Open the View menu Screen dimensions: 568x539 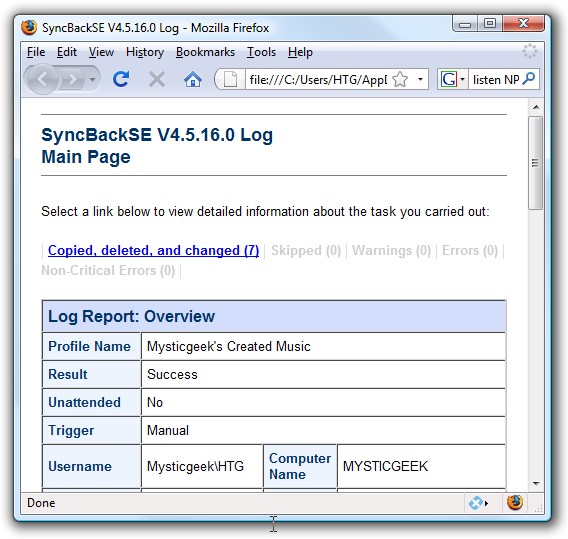pos(101,52)
